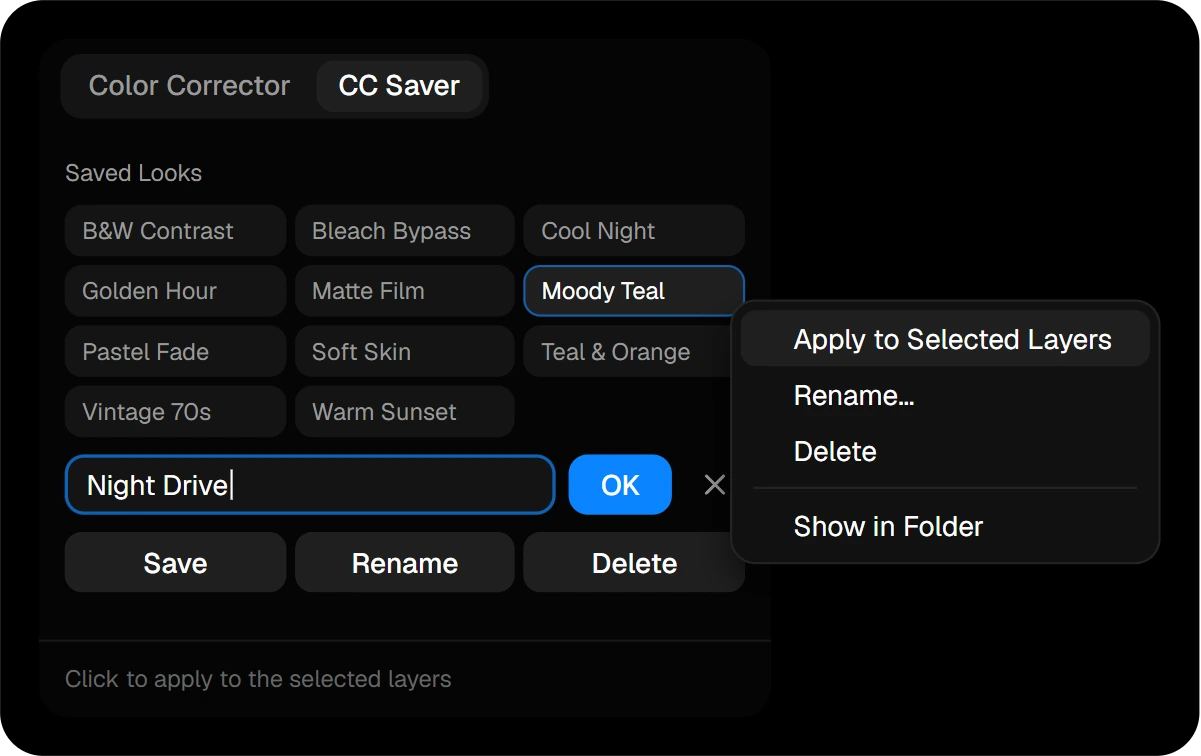
Task: Choose Apply to Selected Layers menu item
Action: coord(946,339)
